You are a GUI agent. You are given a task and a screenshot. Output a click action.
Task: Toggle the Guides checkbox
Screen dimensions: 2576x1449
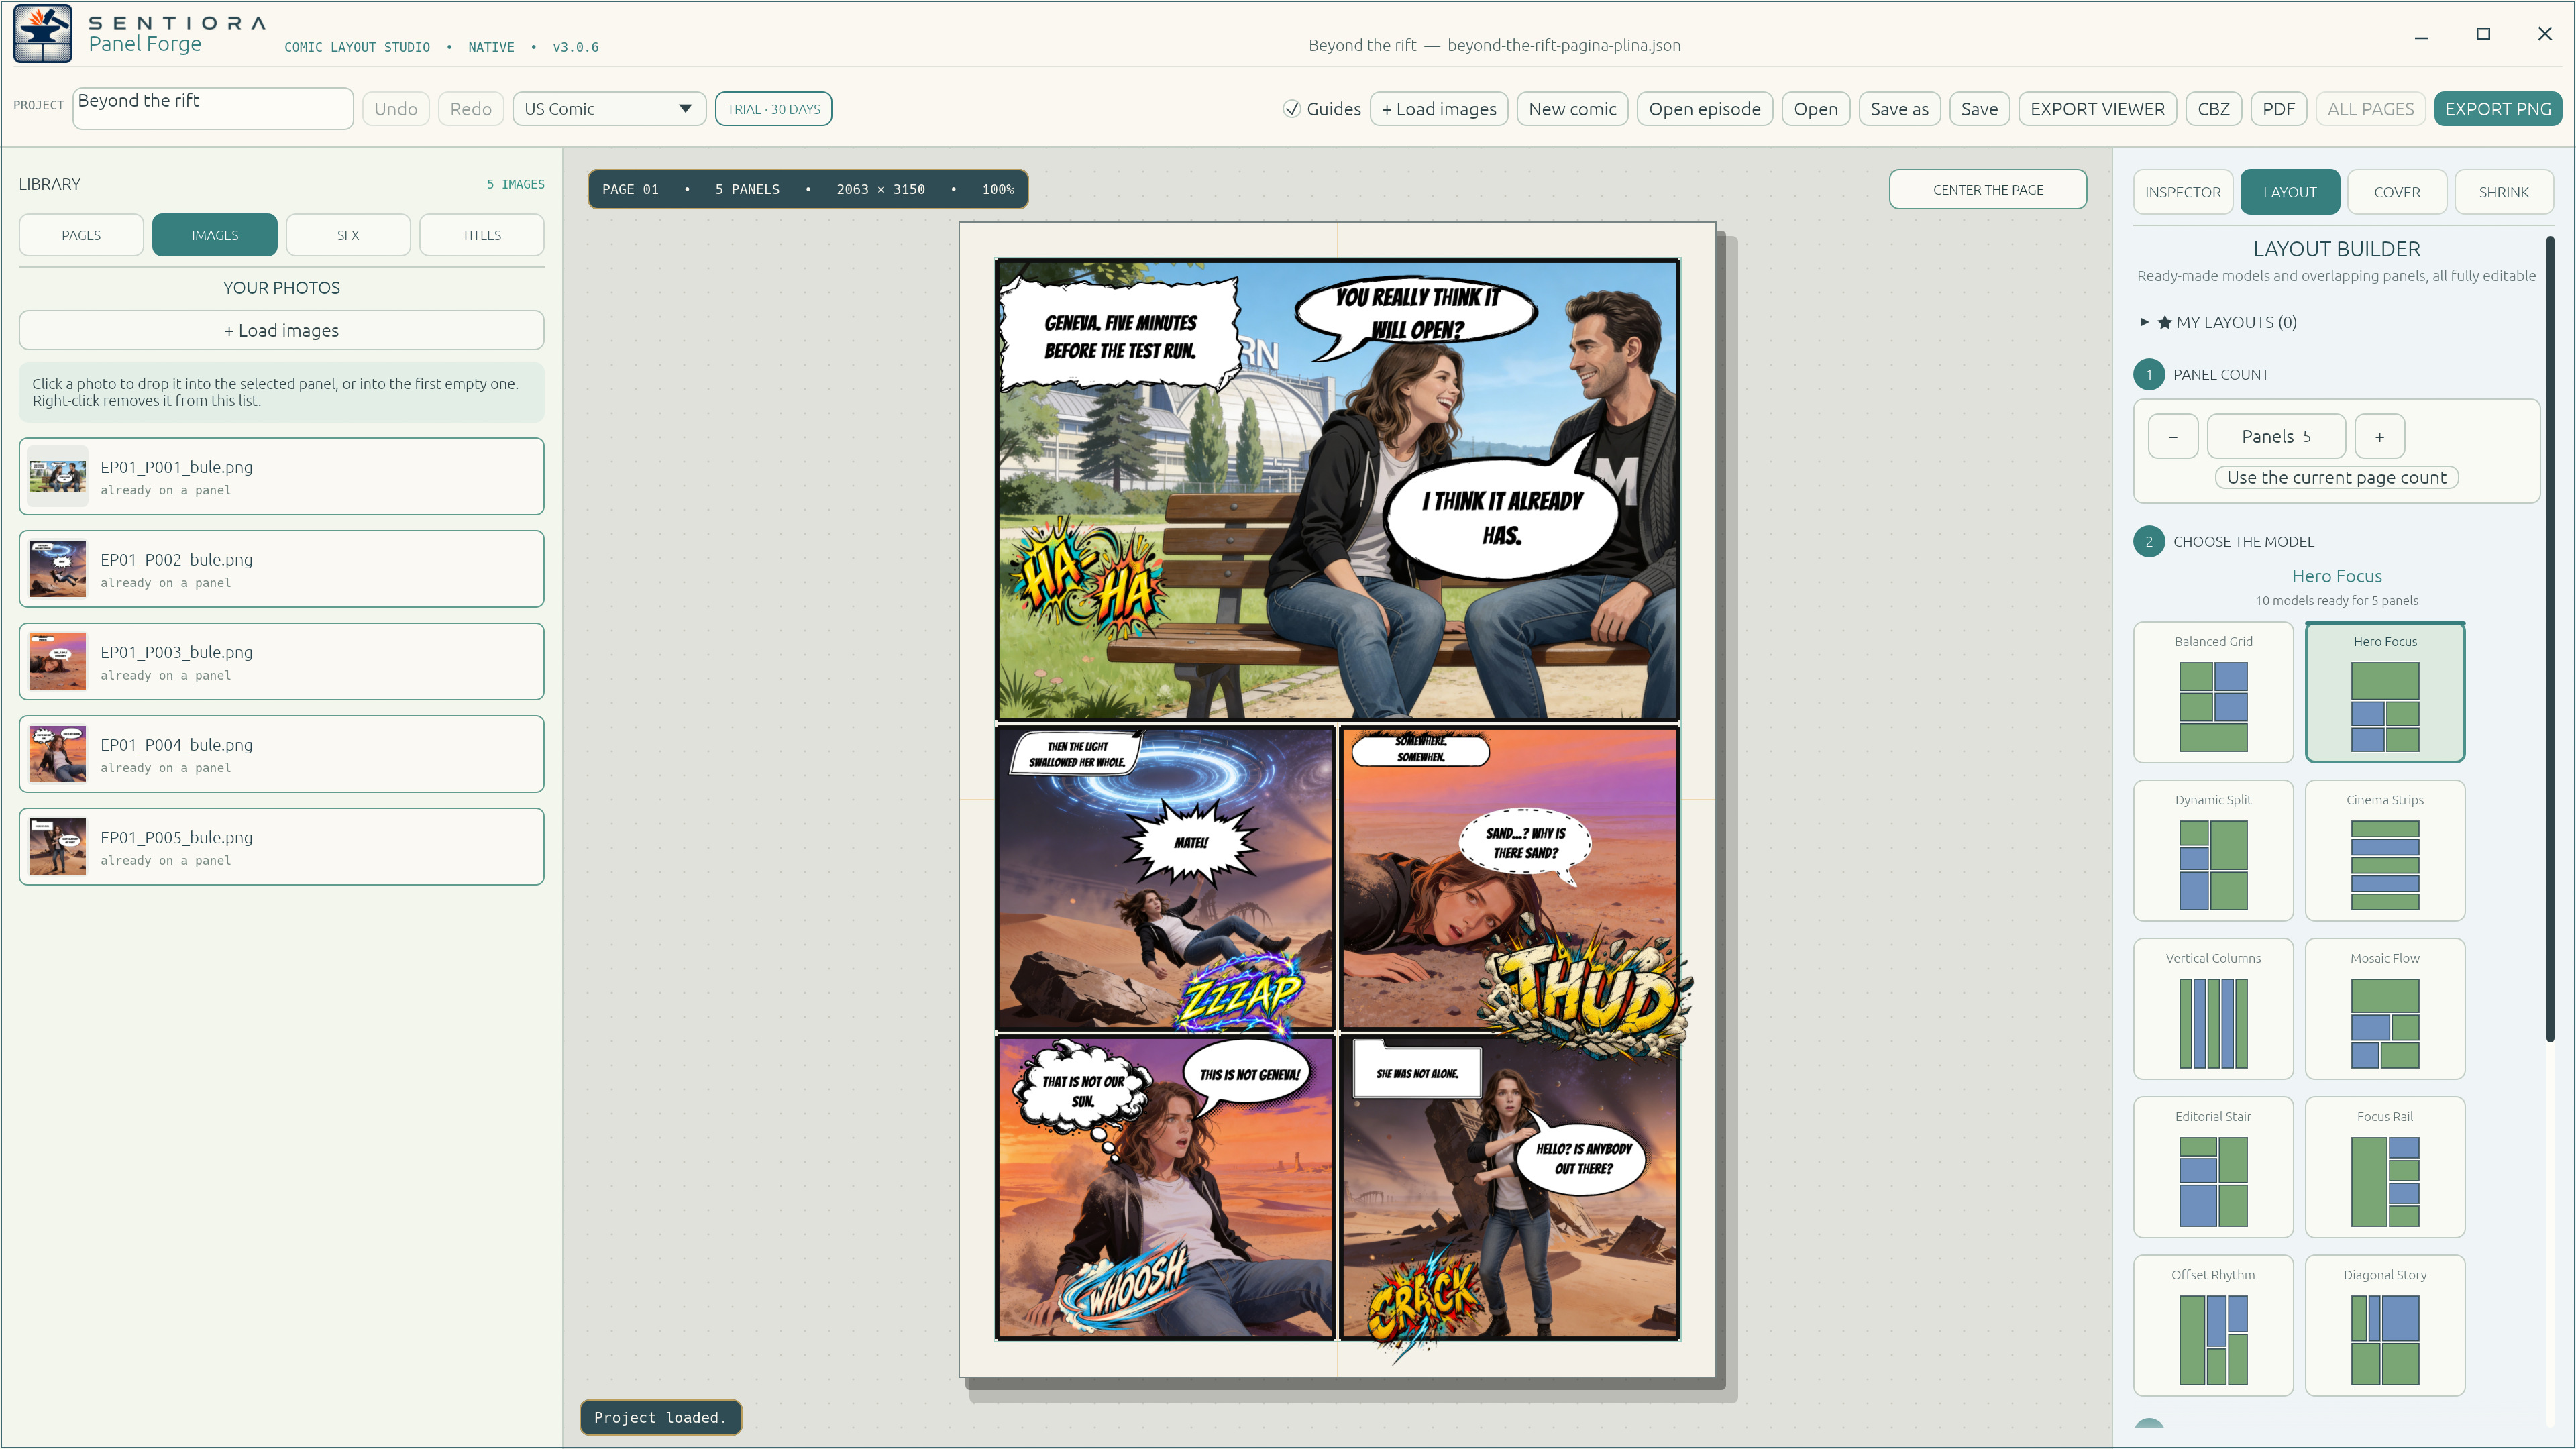click(x=1292, y=109)
